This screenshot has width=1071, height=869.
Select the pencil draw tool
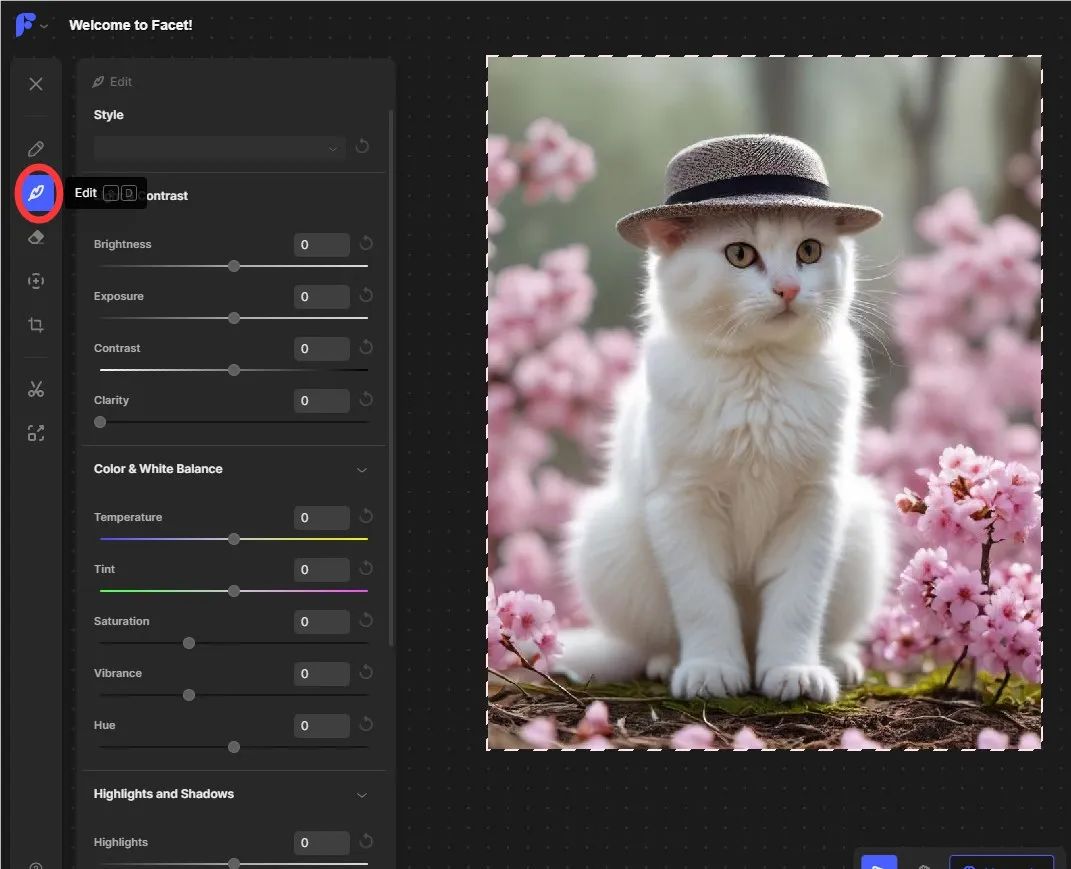(x=36, y=149)
